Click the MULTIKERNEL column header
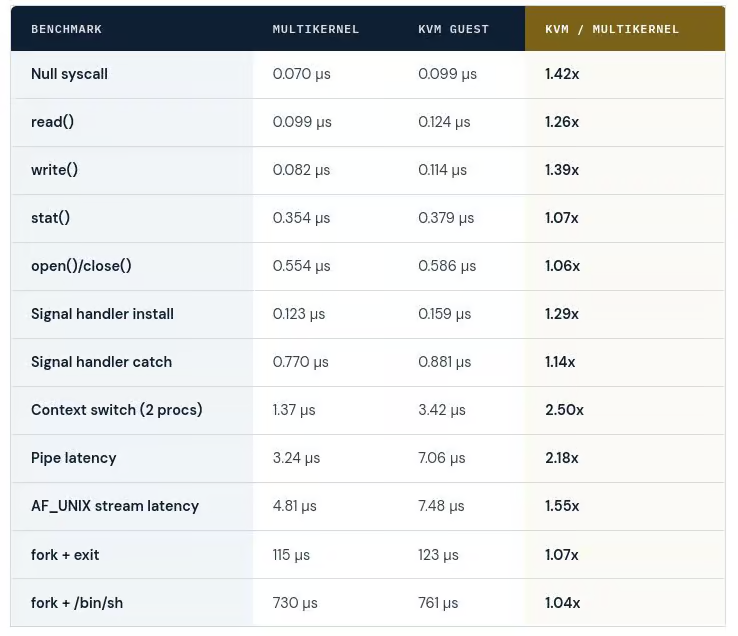738x636 pixels. pyautogui.click(x=315, y=29)
